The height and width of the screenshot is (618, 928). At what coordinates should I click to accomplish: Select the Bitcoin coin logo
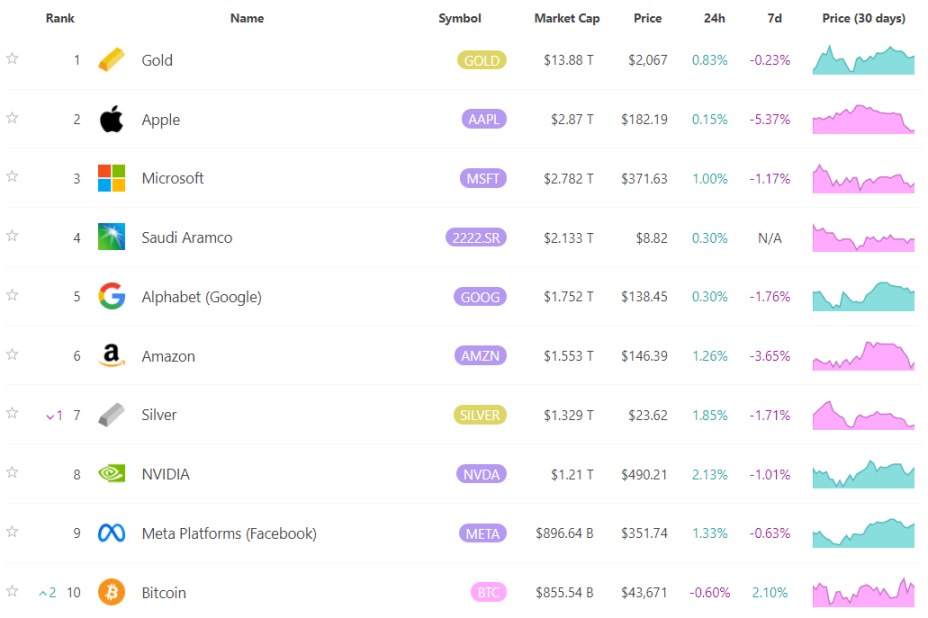(x=111, y=592)
